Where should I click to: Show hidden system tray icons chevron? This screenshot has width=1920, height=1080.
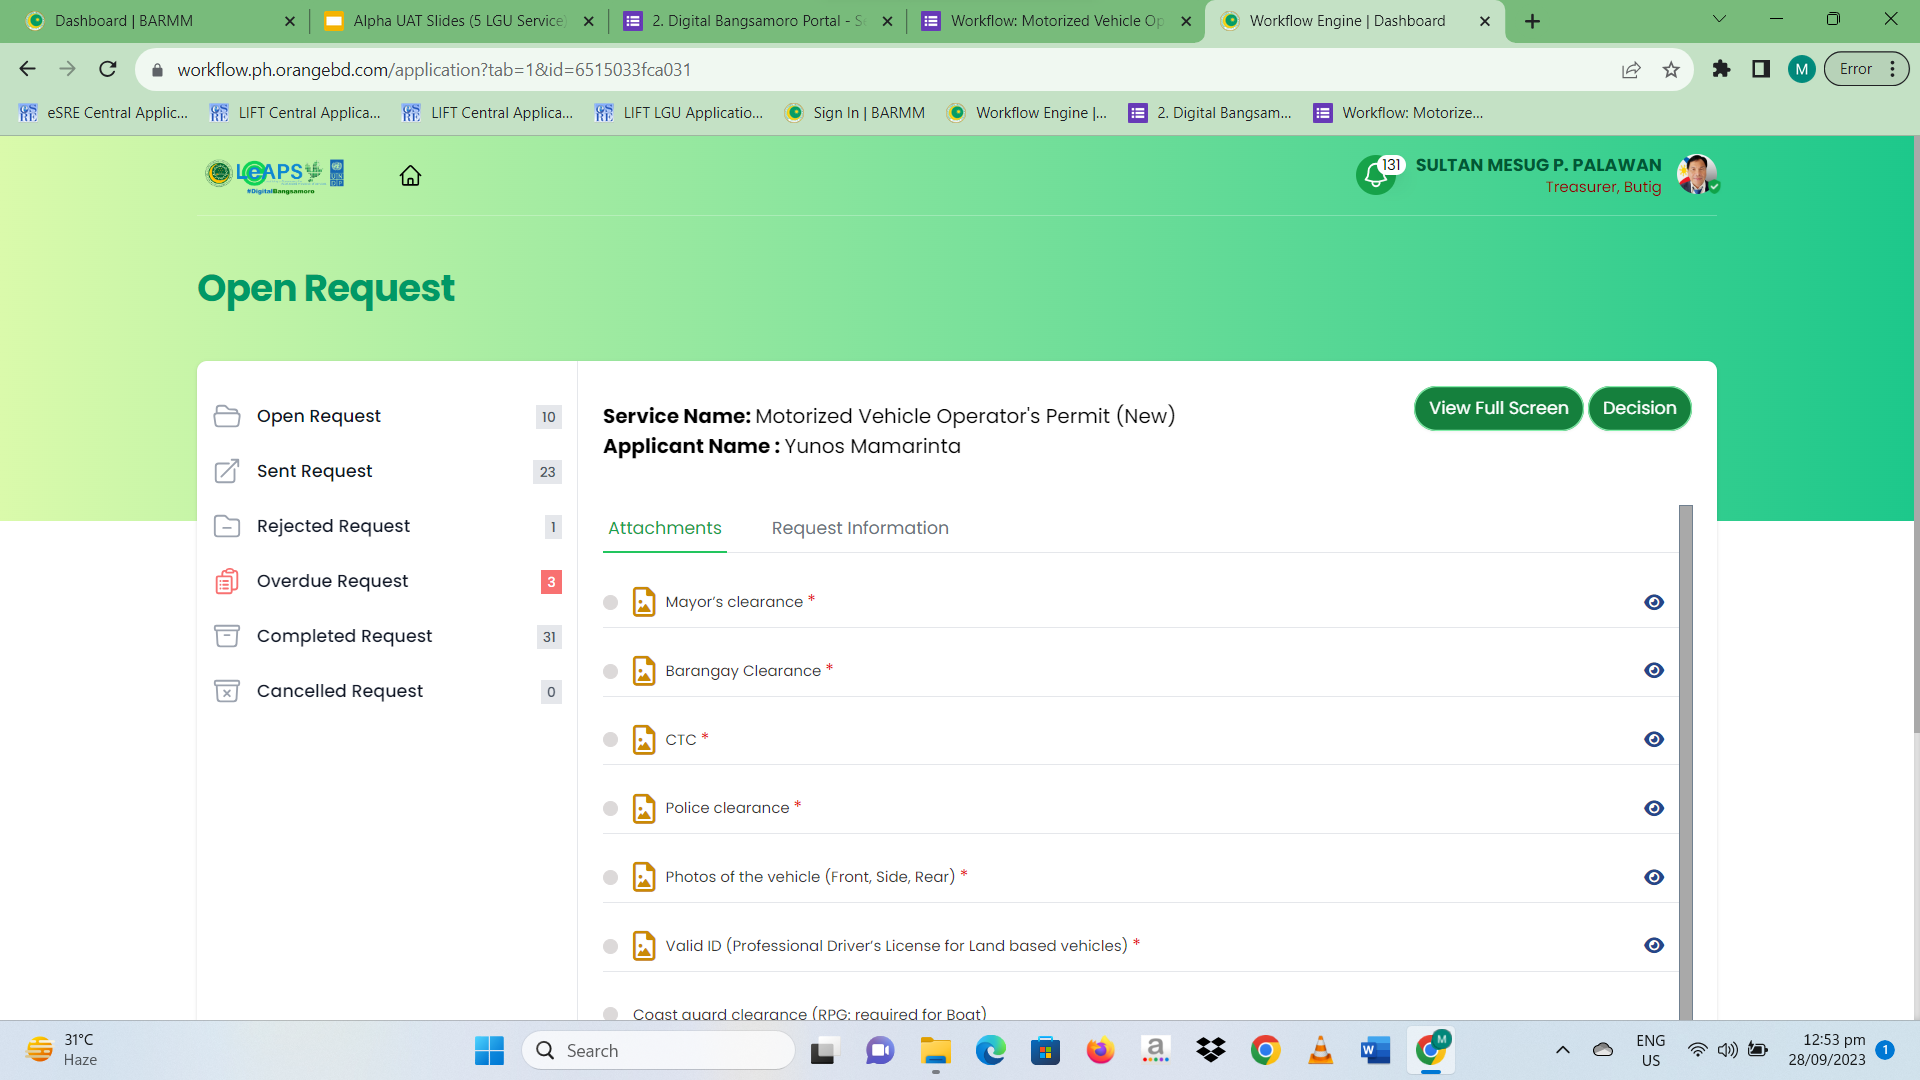[1563, 1050]
